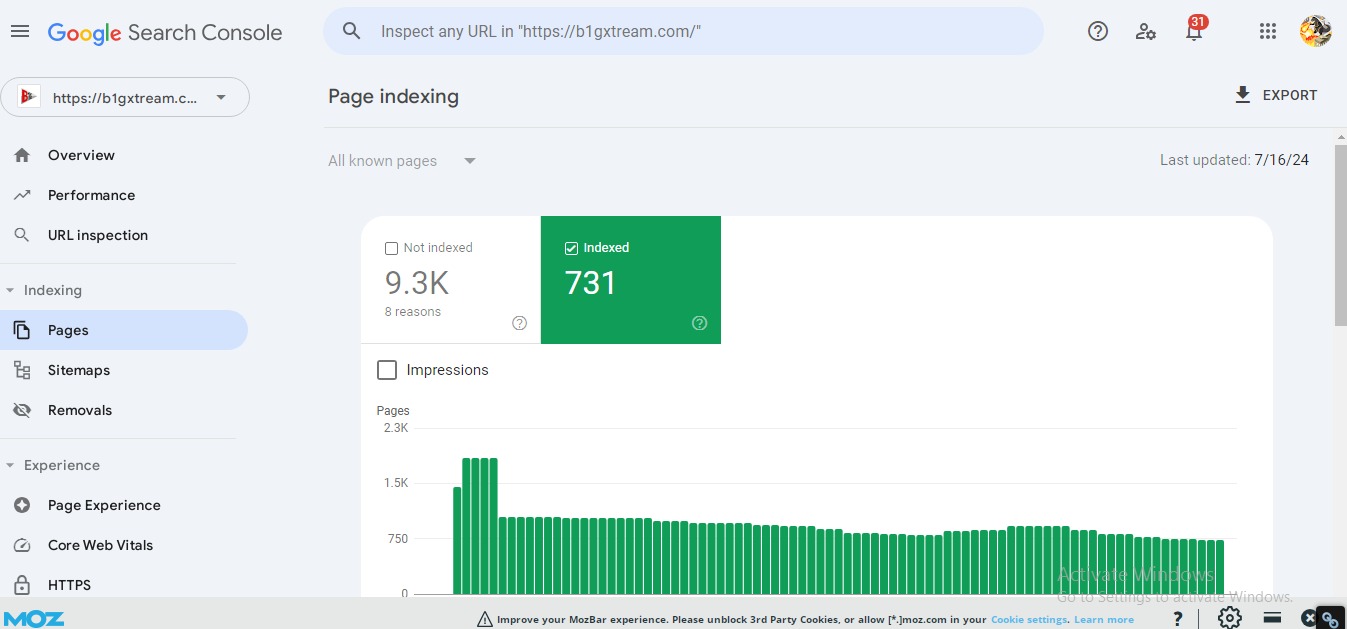Click the Google account avatar

[x=1315, y=32]
